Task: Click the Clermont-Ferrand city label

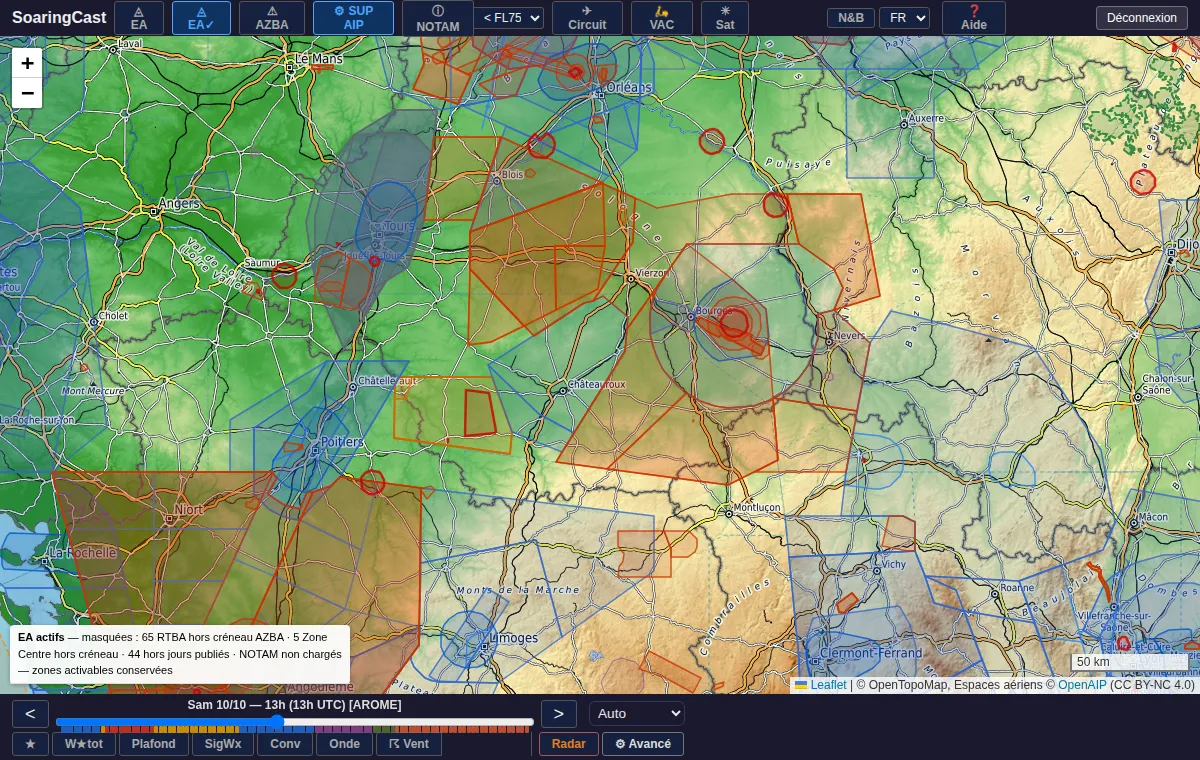Action: (x=871, y=654)
